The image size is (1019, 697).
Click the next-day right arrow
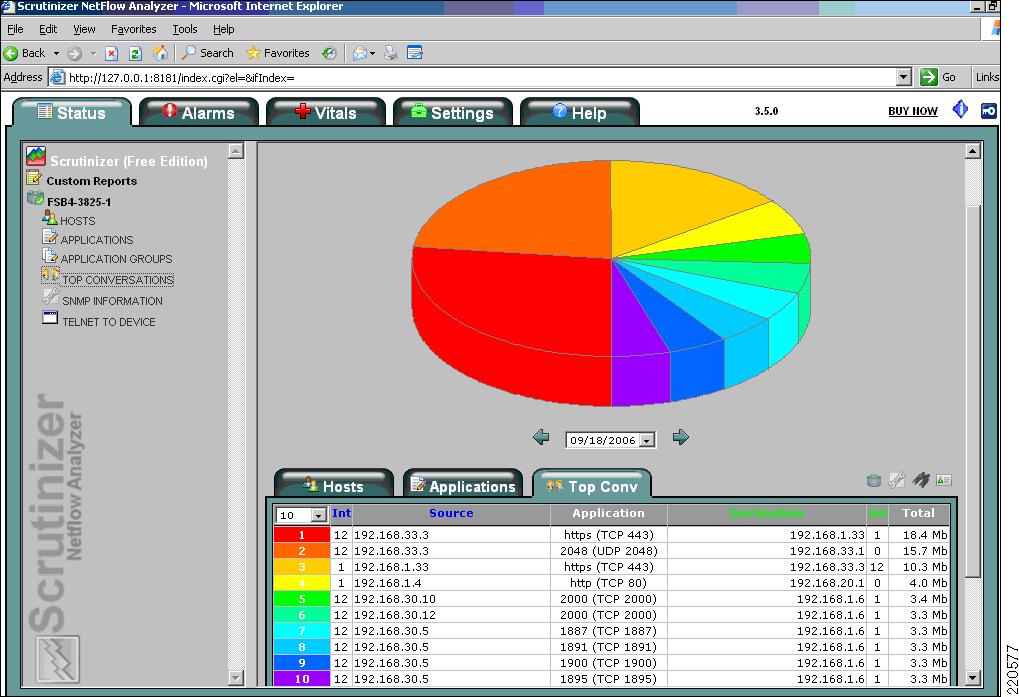point(680,437)
